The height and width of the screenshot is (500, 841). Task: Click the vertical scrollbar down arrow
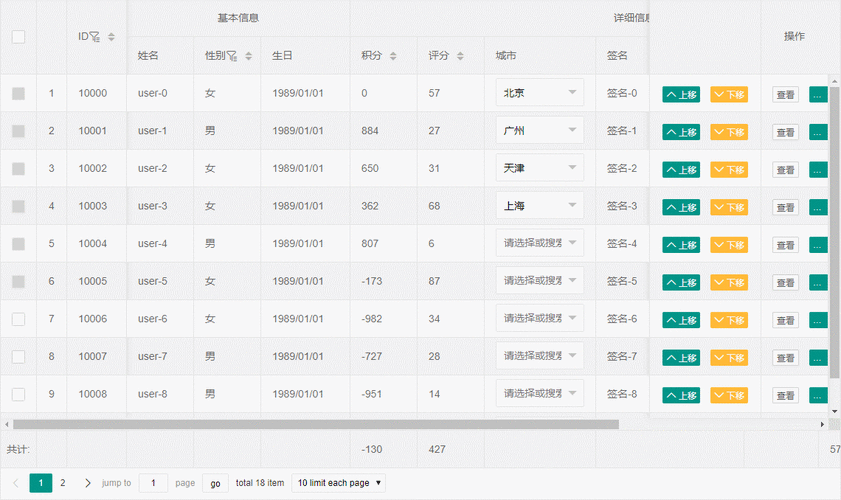pyautogui.click(x=835, y=410)
